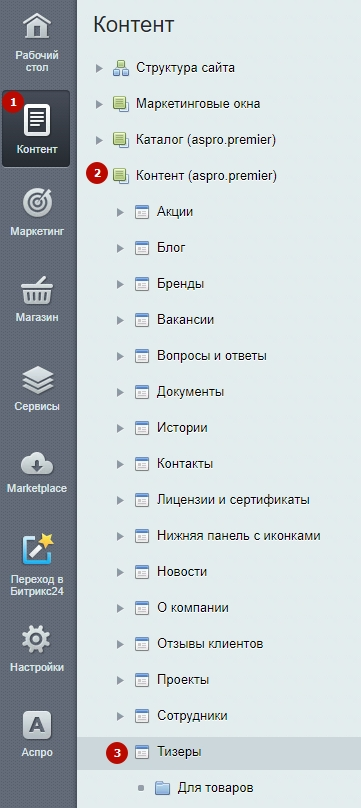Open the Аспро section icon
This screenshot has width=361, height=808.
(37, 726)
